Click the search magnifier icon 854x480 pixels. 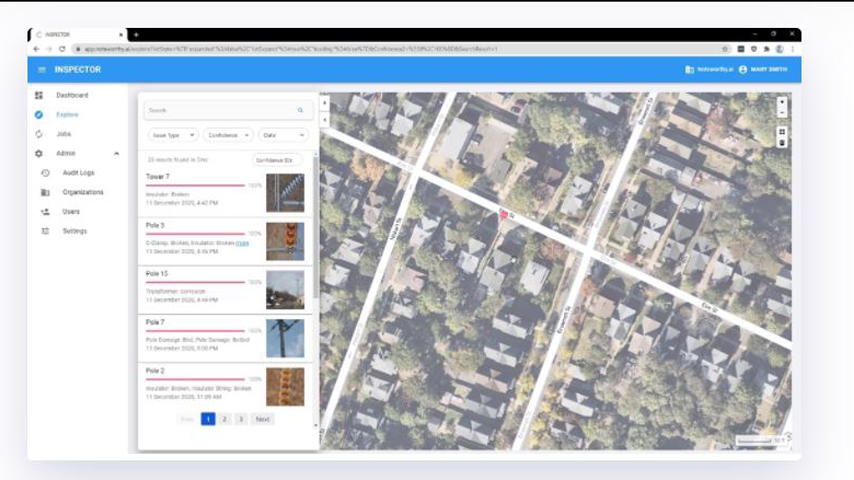300,110
